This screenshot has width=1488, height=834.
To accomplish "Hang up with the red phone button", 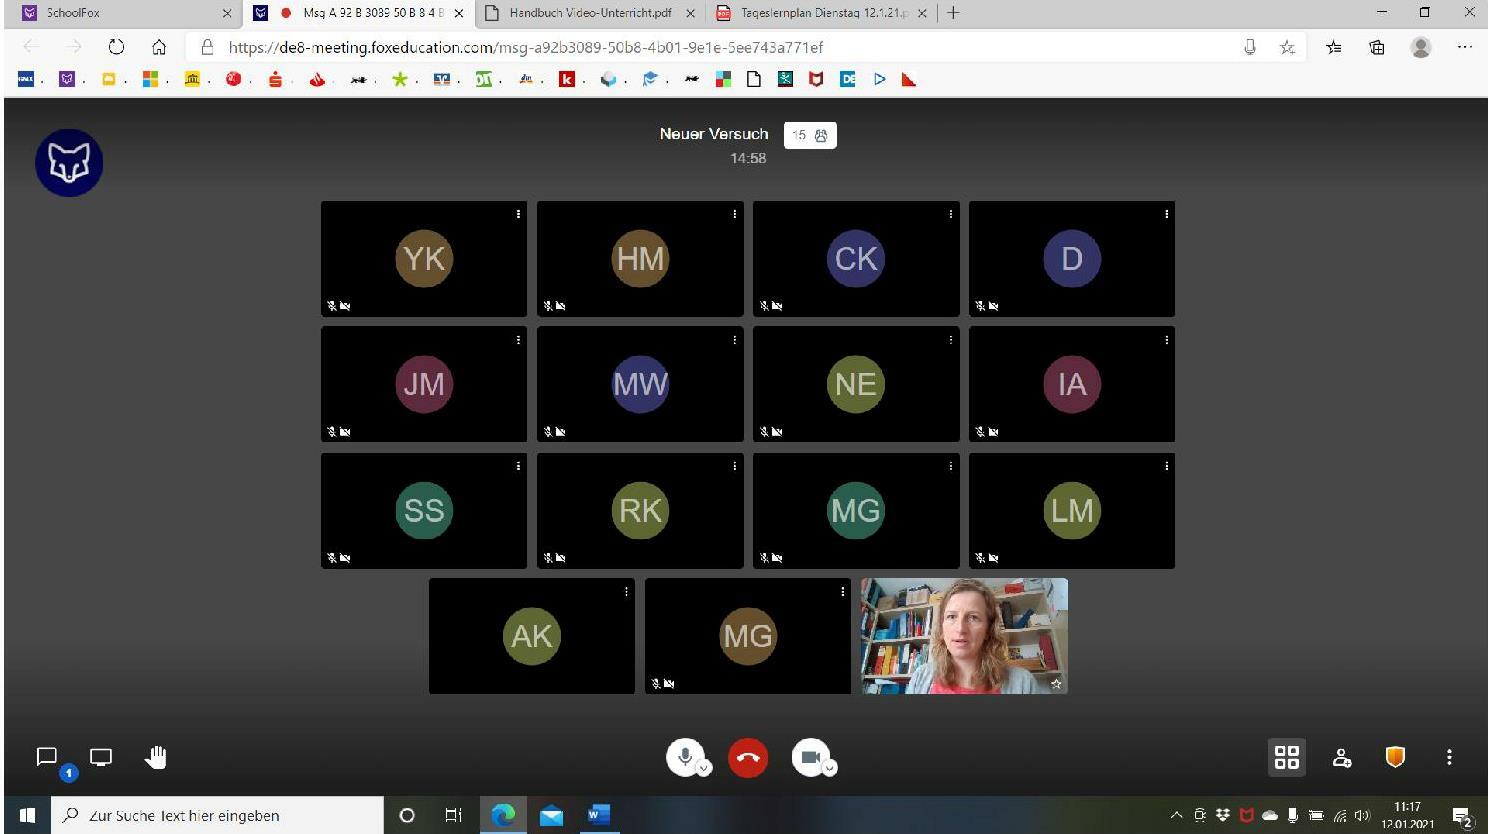I will (748, 758).
